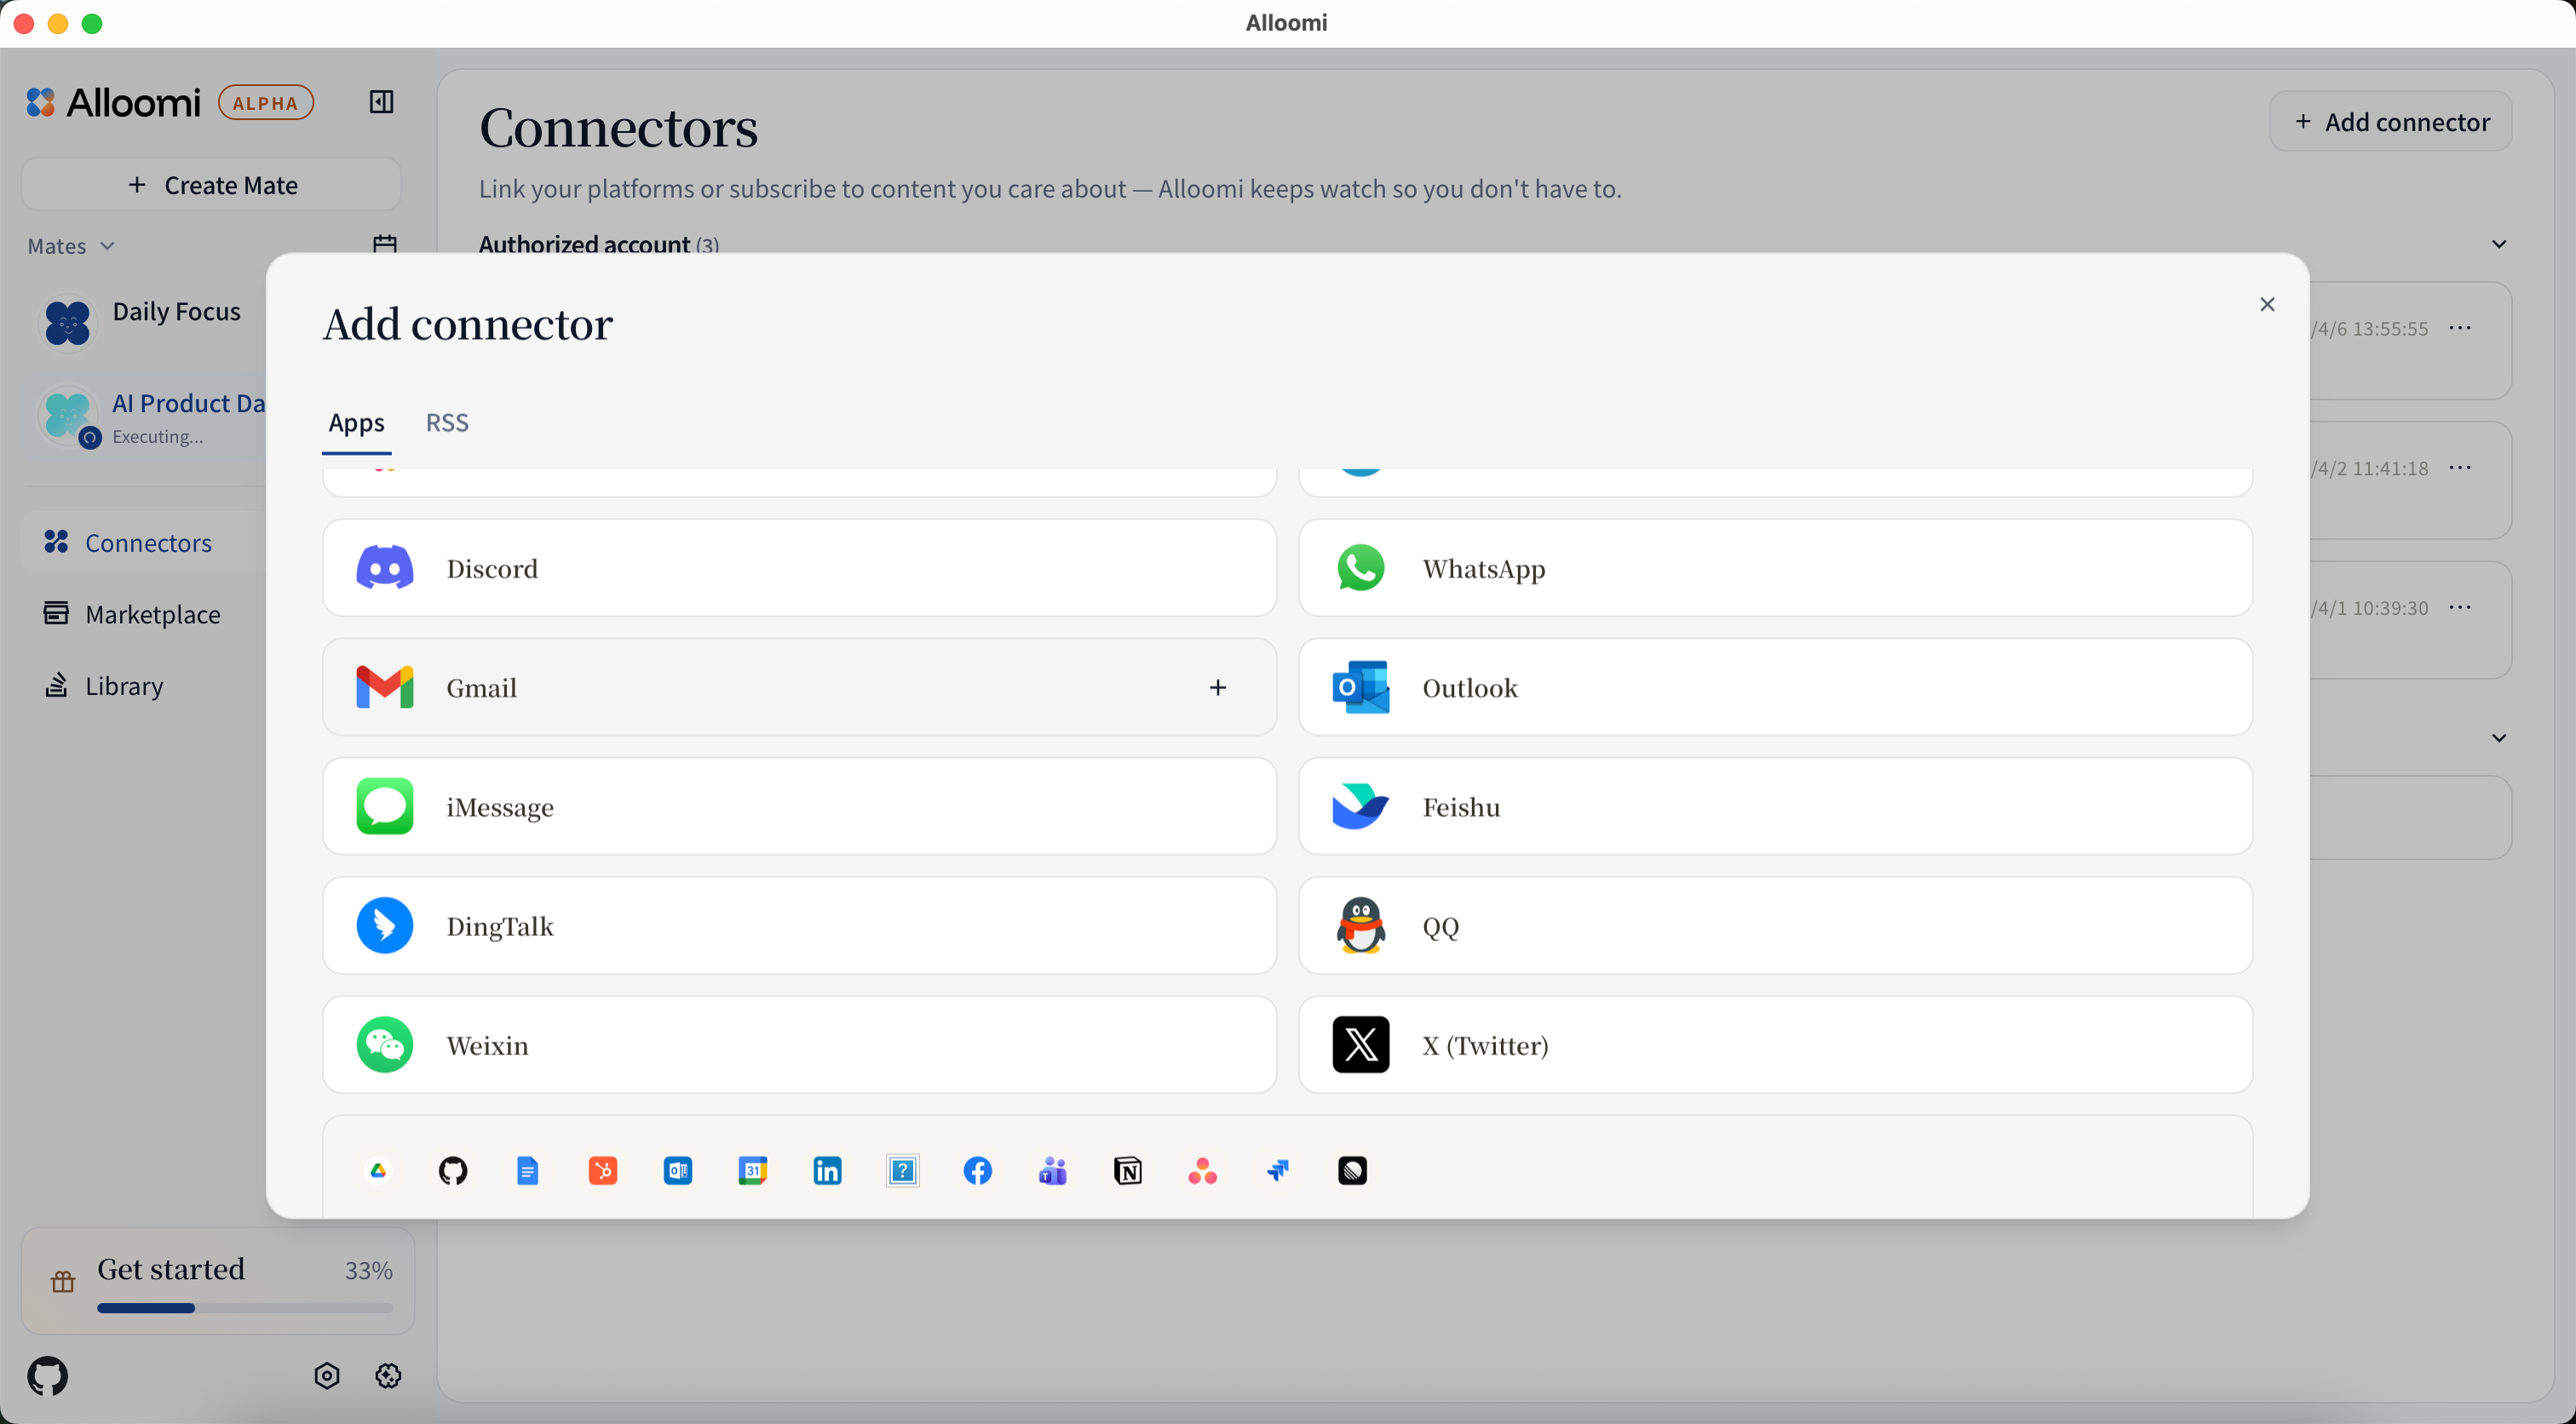Click the Facebook icon in the integrations row
Image resolution: width=2576 pixels, height=1424 pixels.
(977, 1170)
